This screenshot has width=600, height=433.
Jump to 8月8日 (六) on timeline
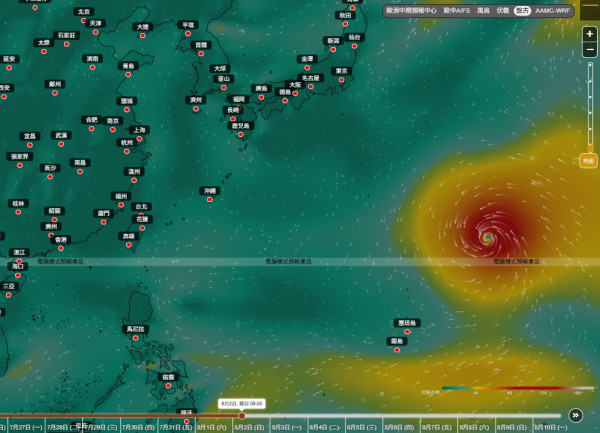click(x=474, y=427)
